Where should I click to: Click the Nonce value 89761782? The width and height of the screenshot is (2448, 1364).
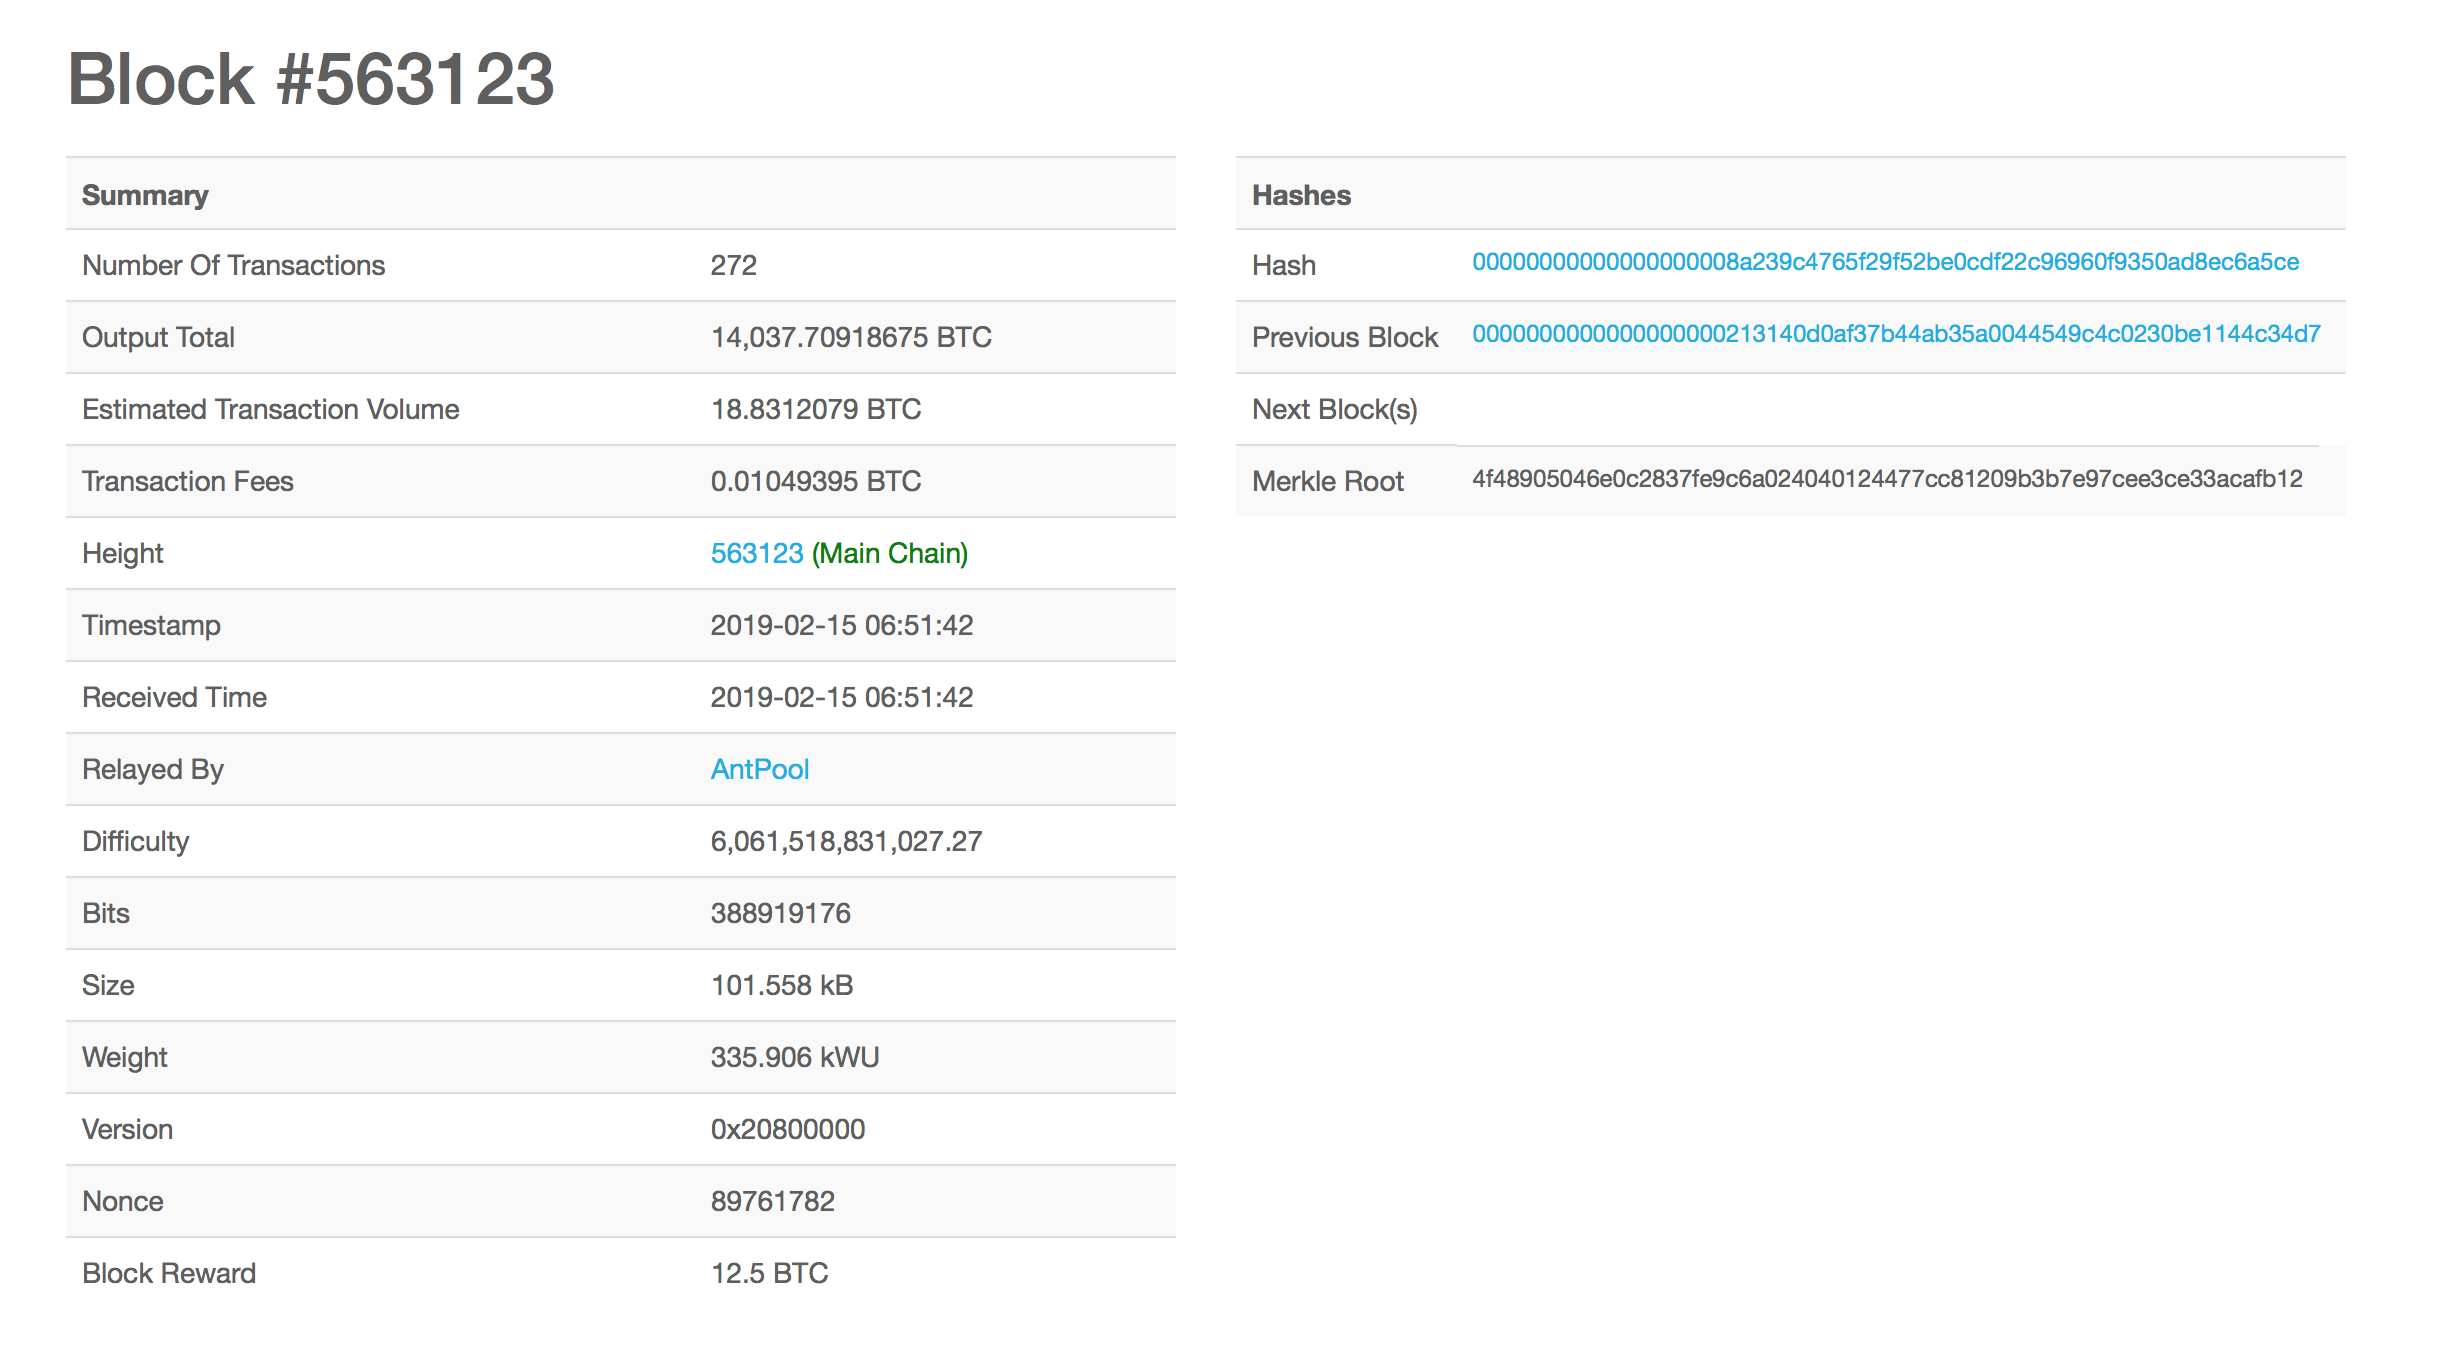[x=773, y=1201]
